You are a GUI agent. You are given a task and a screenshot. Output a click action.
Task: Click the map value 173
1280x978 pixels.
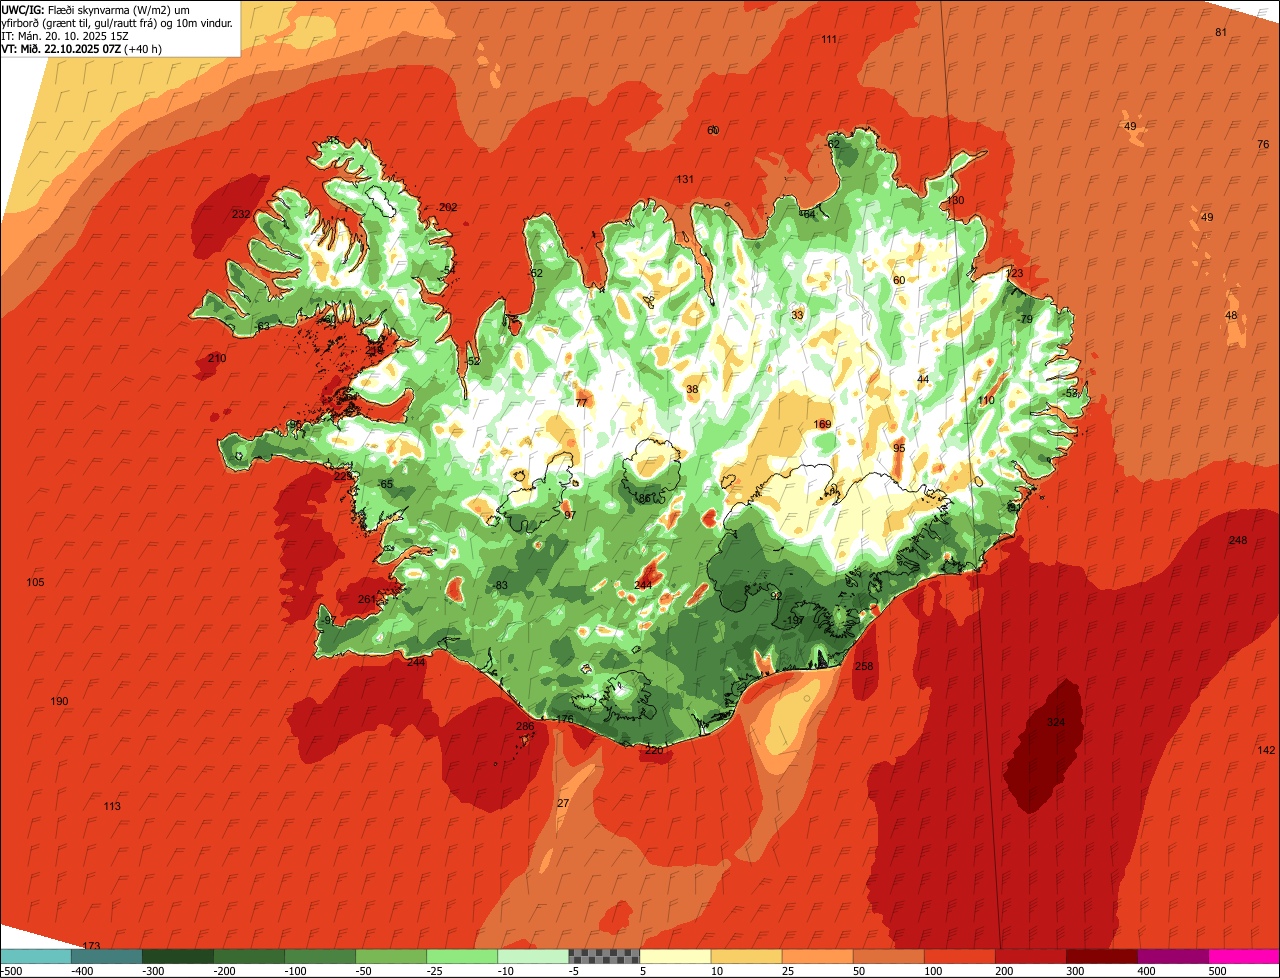[92, 946]
